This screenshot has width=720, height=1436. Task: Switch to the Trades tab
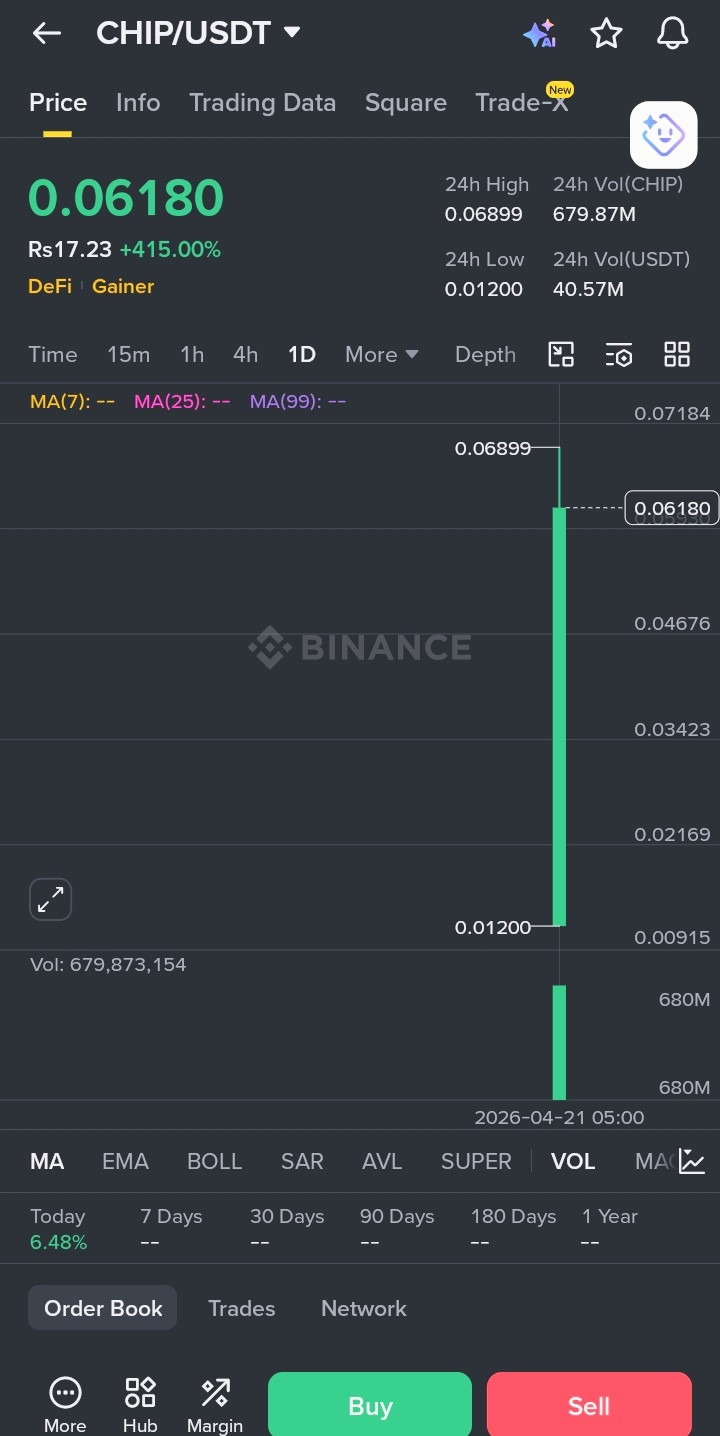pos(241,1308)
